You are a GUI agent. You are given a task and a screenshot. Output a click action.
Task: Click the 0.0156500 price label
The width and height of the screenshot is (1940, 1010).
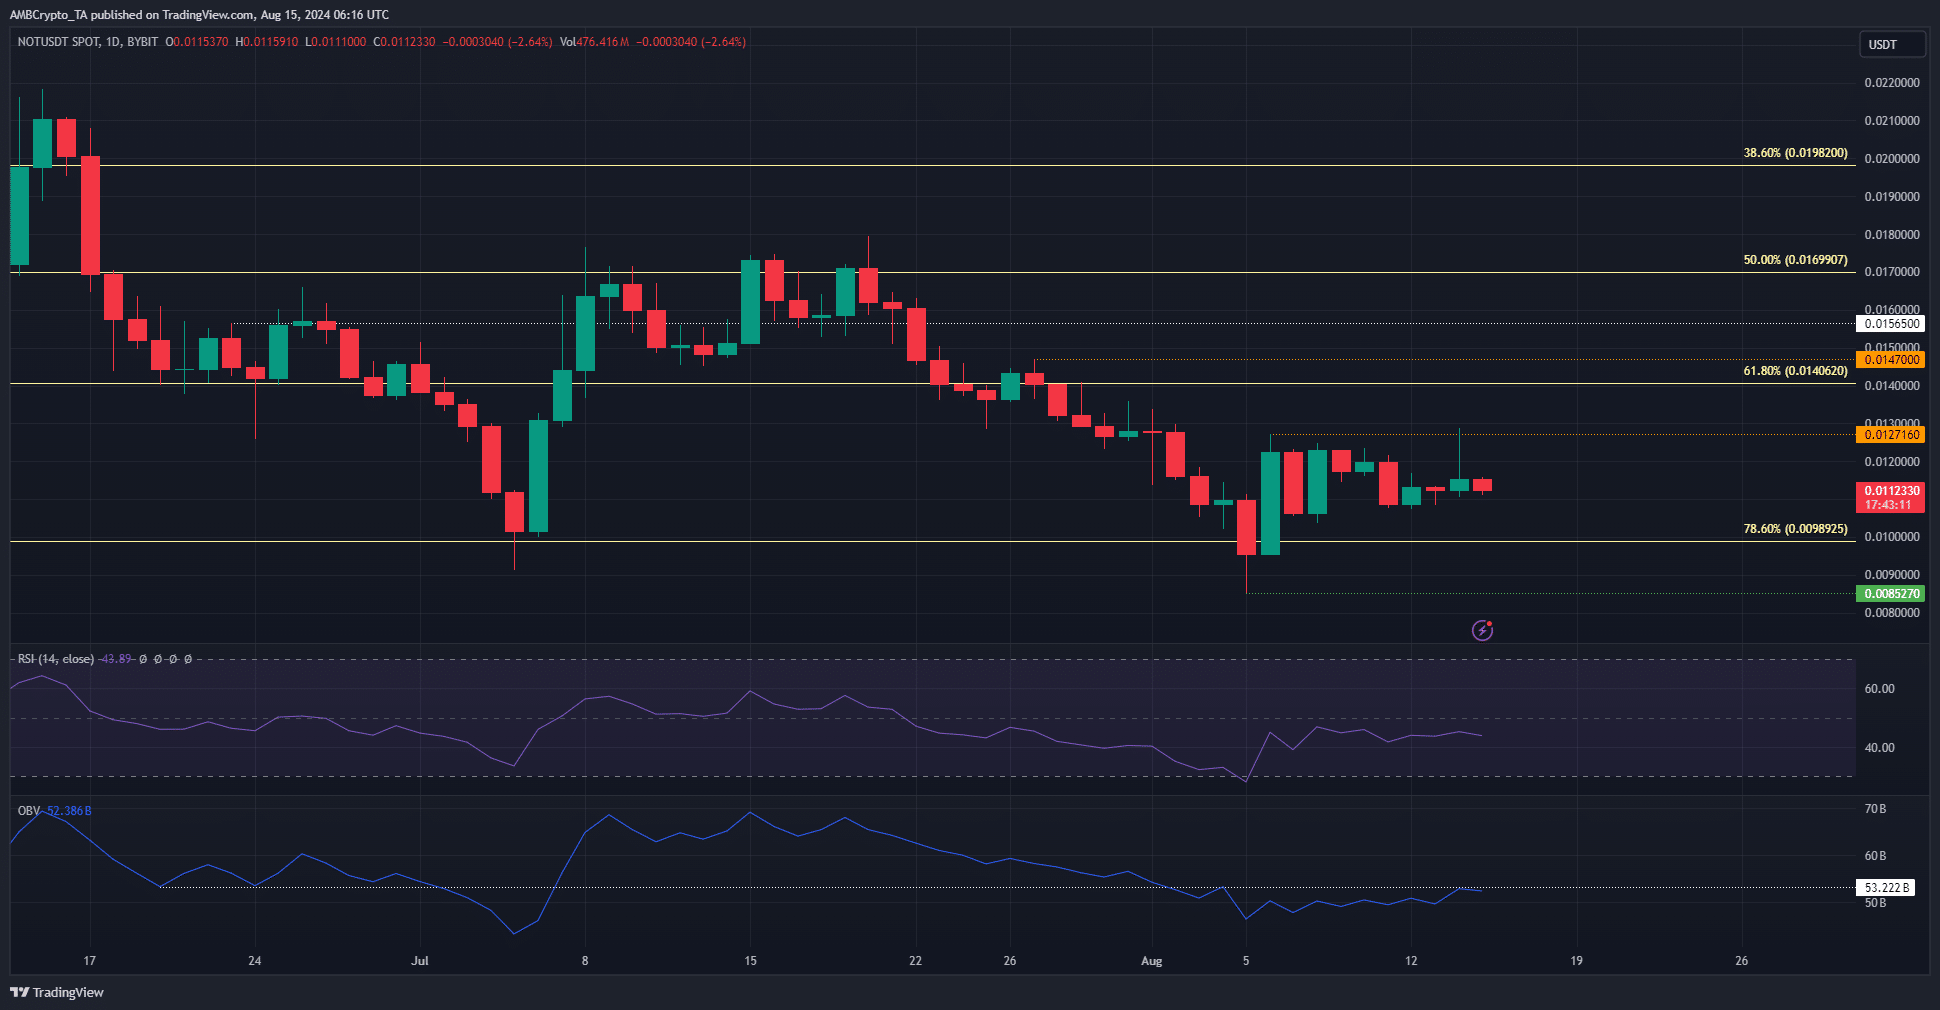tap(1890, 323)
